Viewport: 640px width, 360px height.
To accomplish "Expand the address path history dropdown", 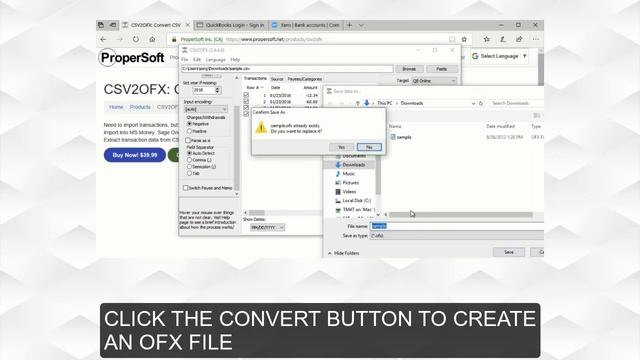I will coord(473,103).
